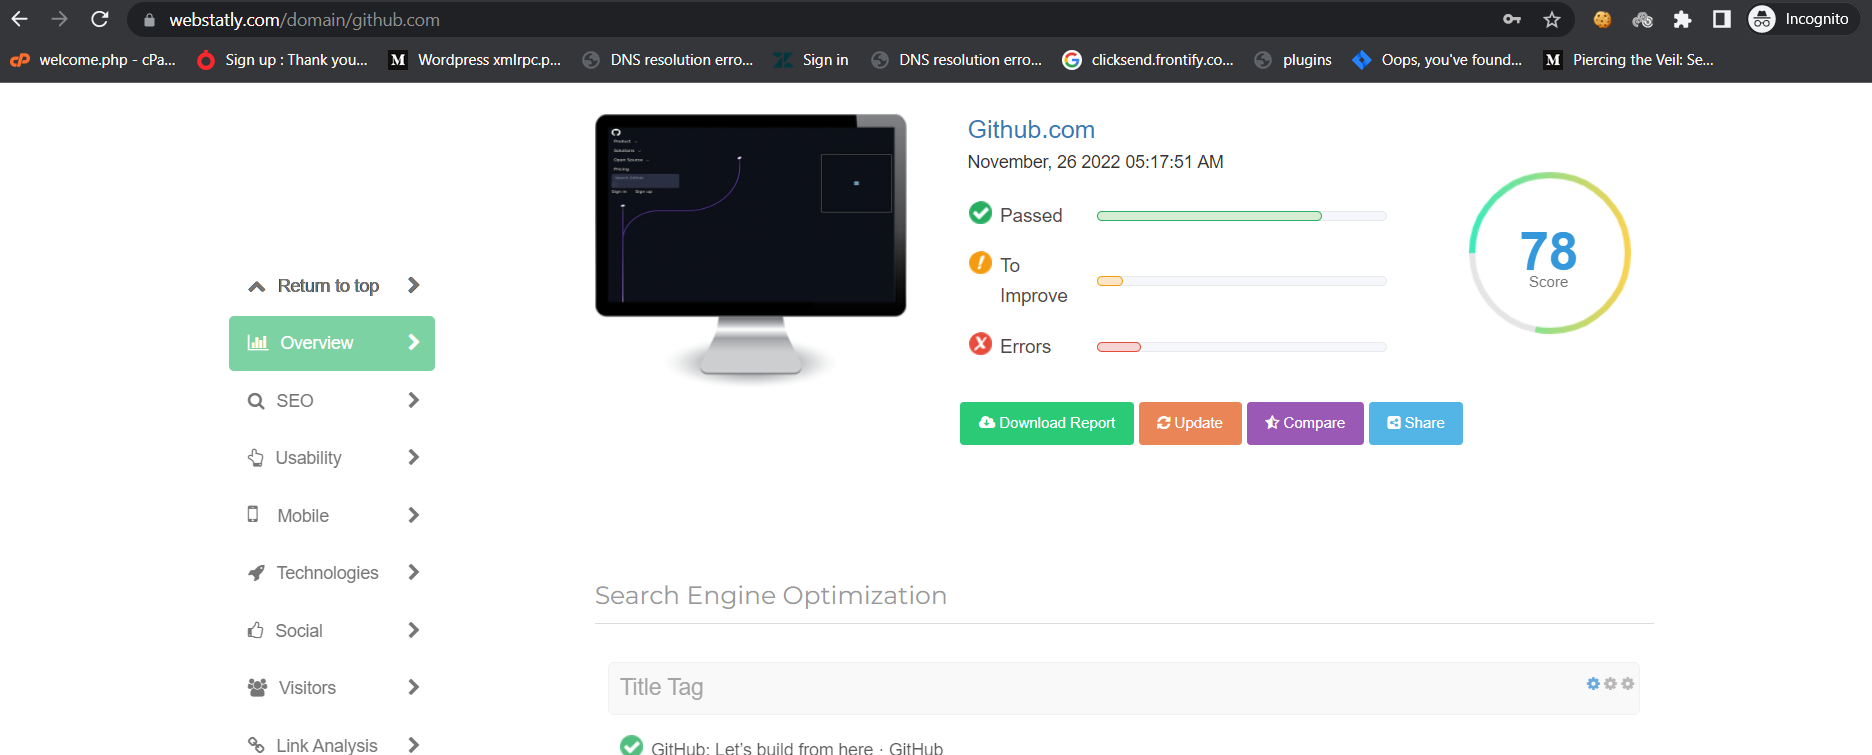
Task: Open the SEO sidebar section
Action: pyautogui.click(x=332, y=401)
